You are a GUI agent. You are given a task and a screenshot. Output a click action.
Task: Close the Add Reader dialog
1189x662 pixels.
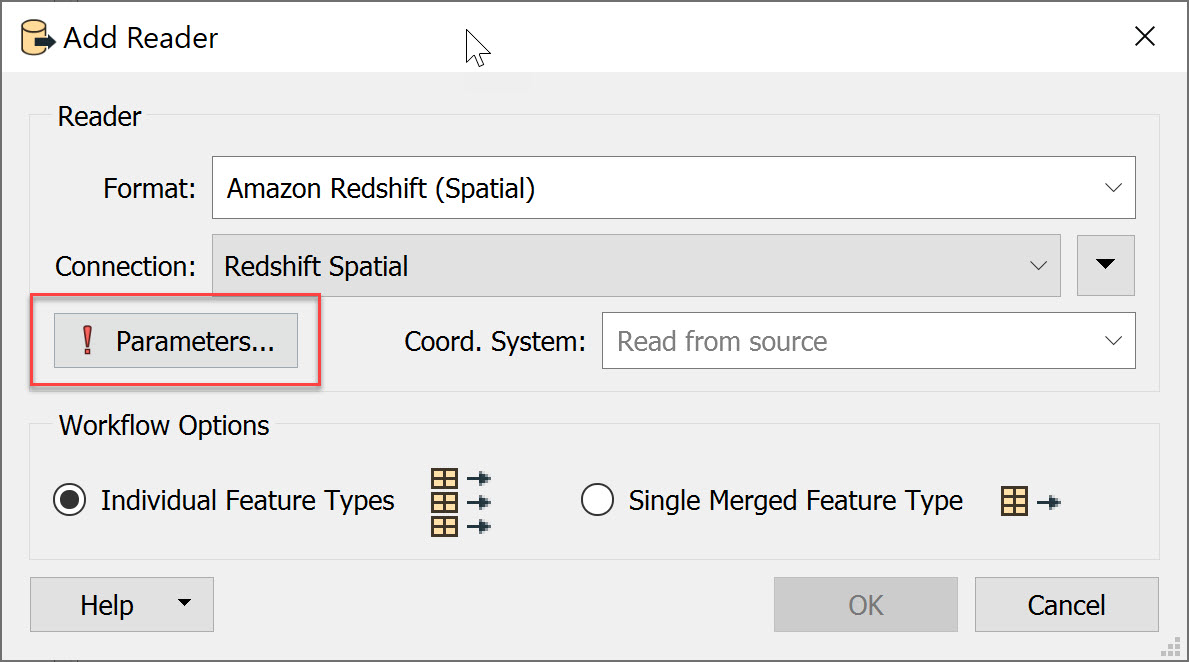1144,38
